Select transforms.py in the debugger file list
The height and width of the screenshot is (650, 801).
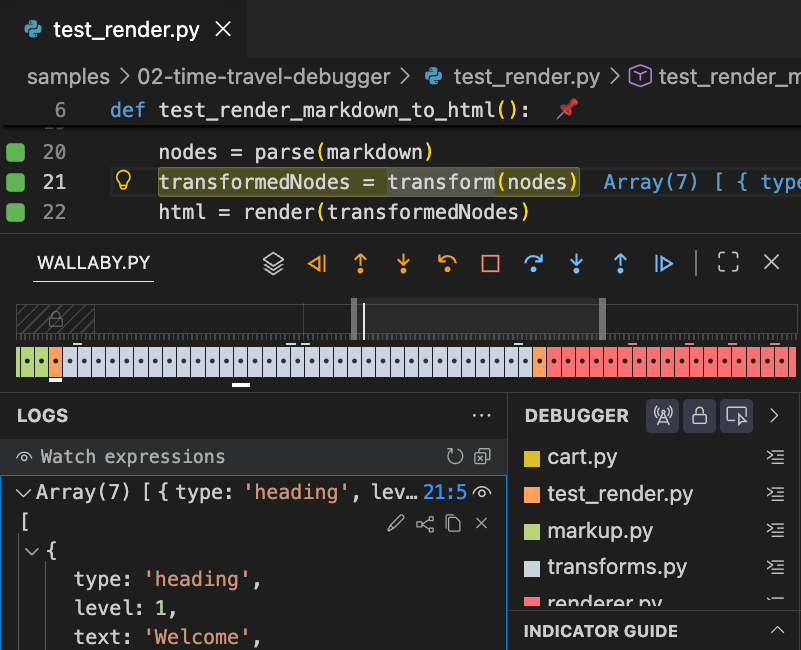[617, 567]
